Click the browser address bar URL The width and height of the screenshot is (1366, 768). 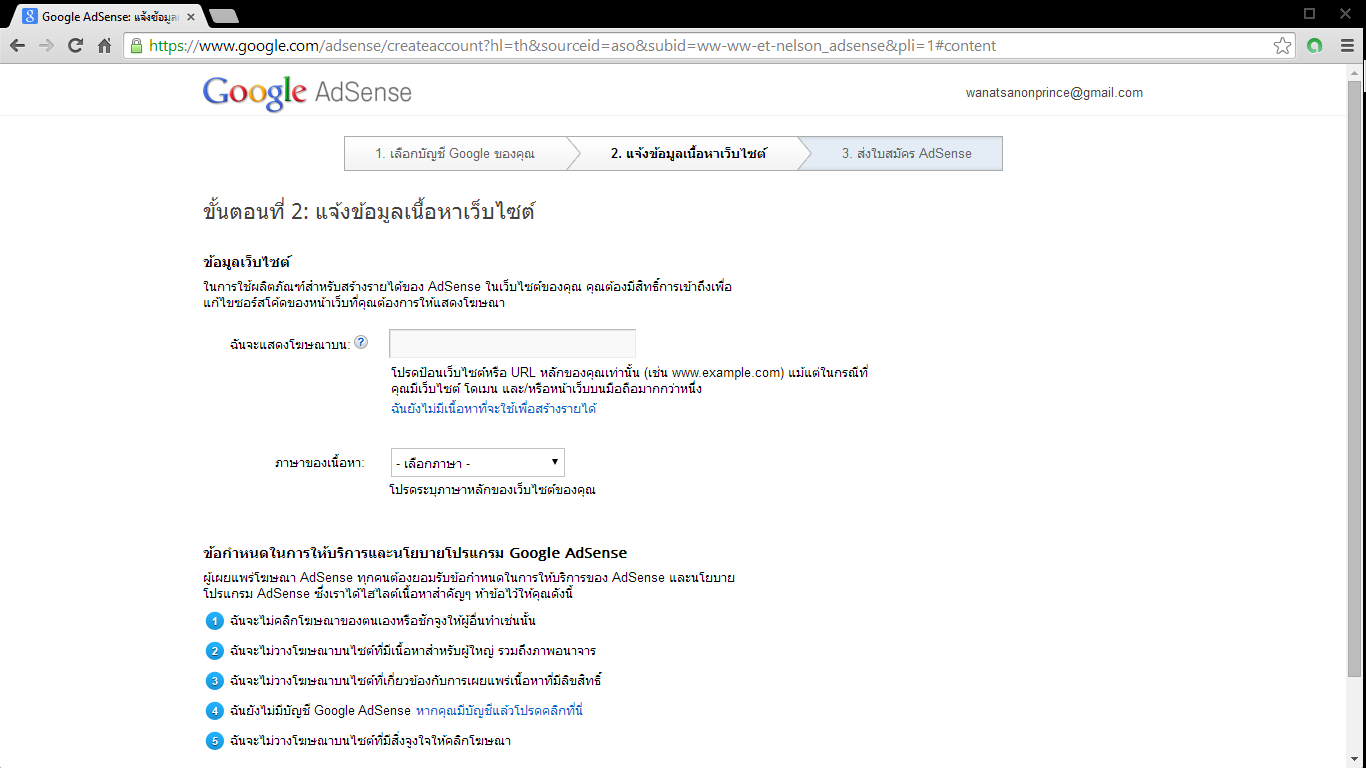(572, 46)
